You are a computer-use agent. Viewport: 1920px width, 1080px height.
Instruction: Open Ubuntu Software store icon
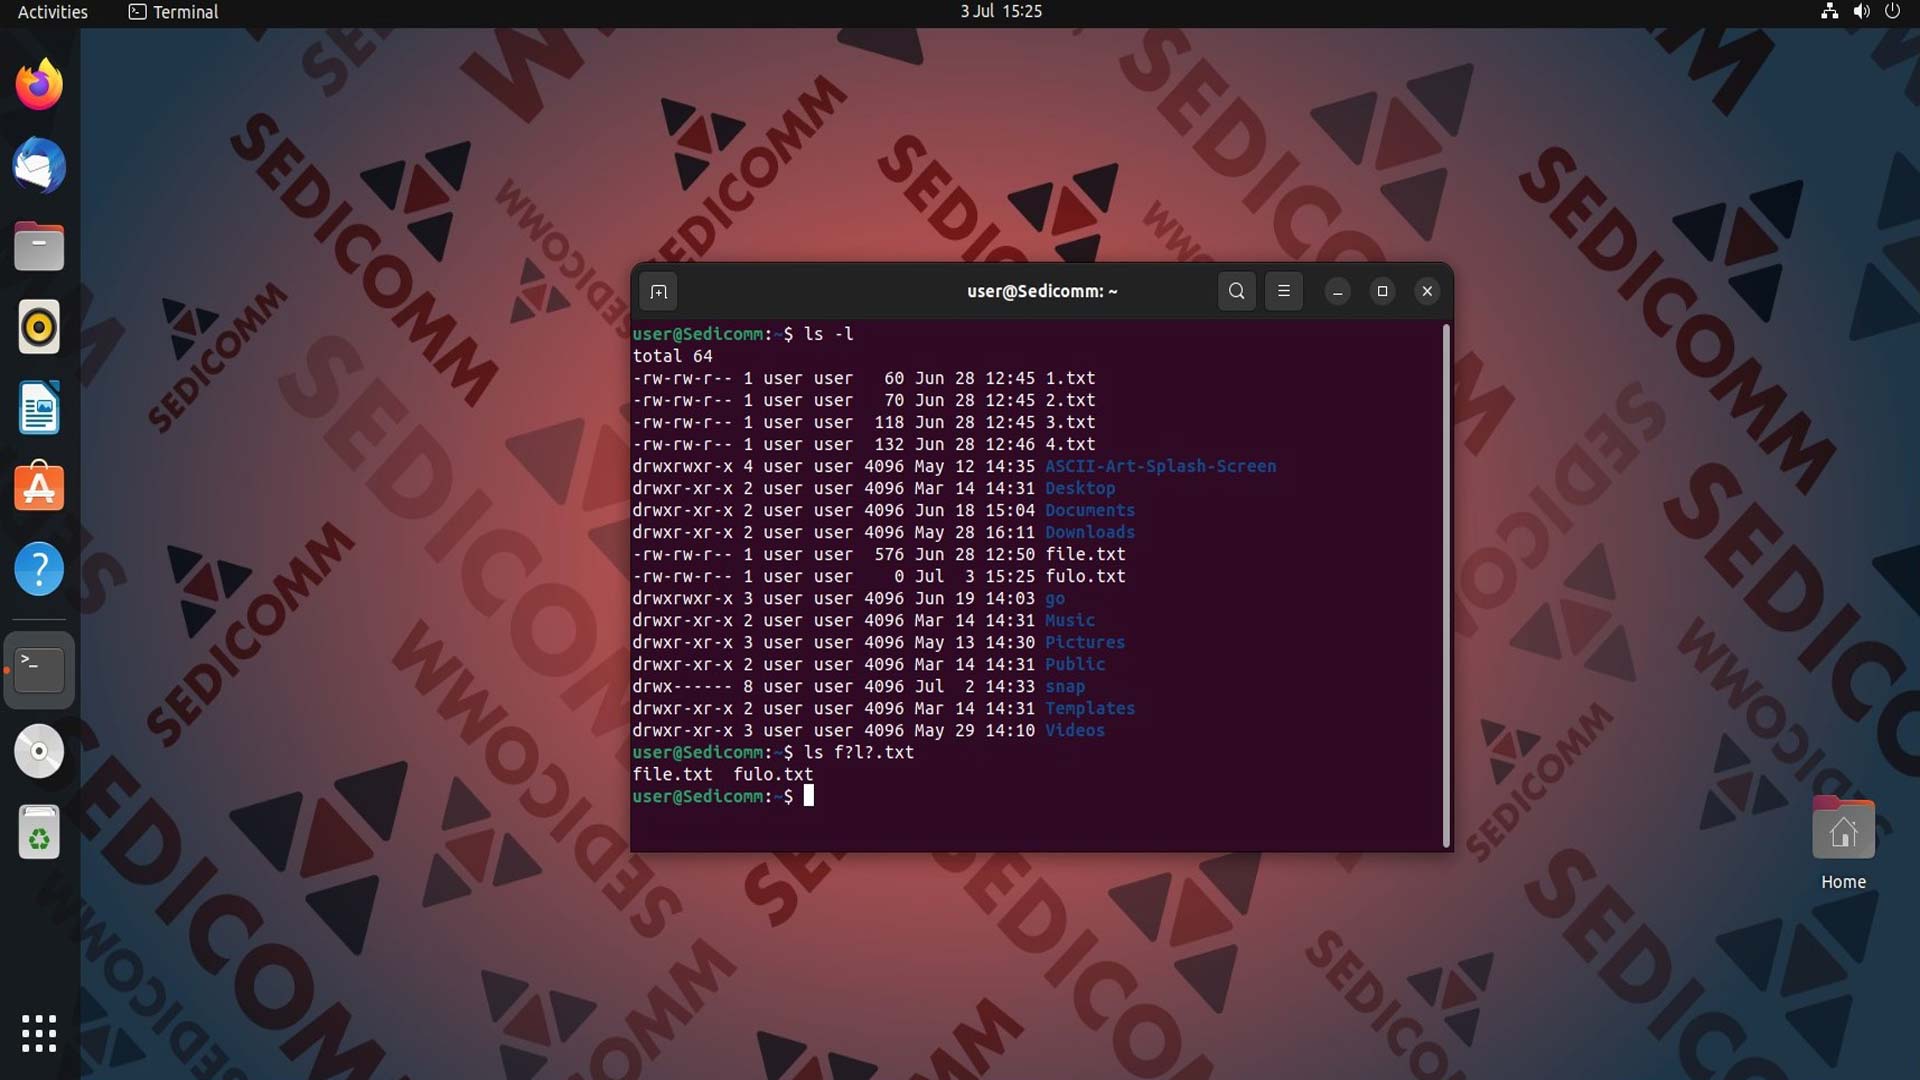coord(39,488)
